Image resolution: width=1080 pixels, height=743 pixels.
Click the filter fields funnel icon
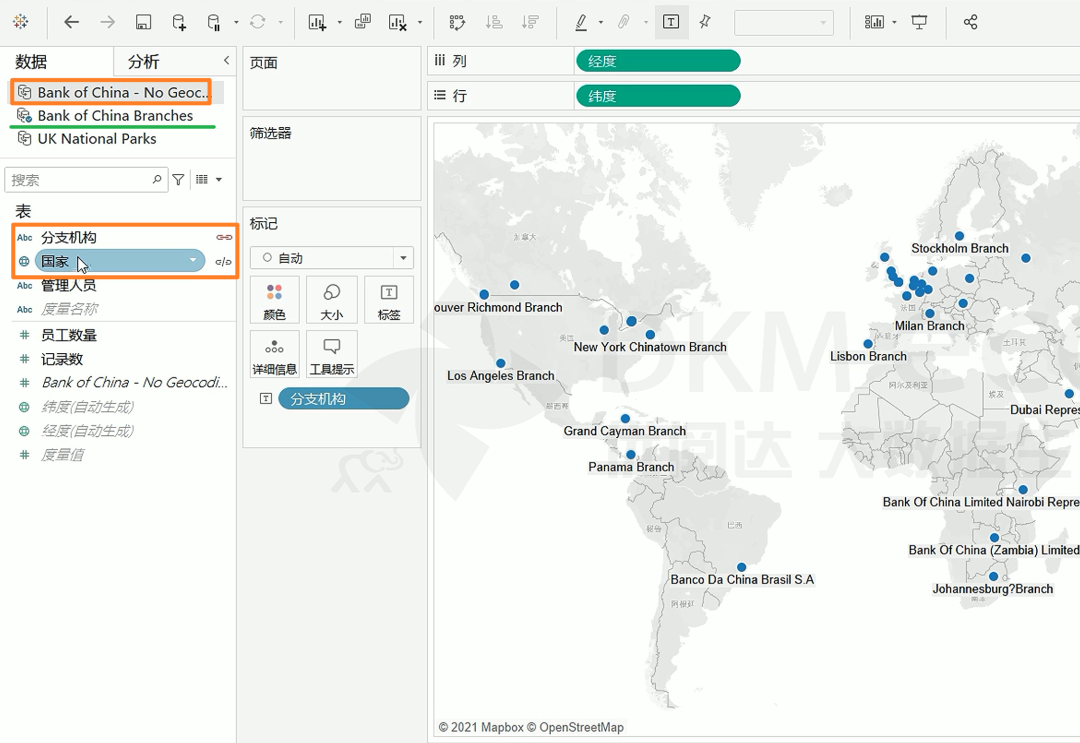pos(178,180)
